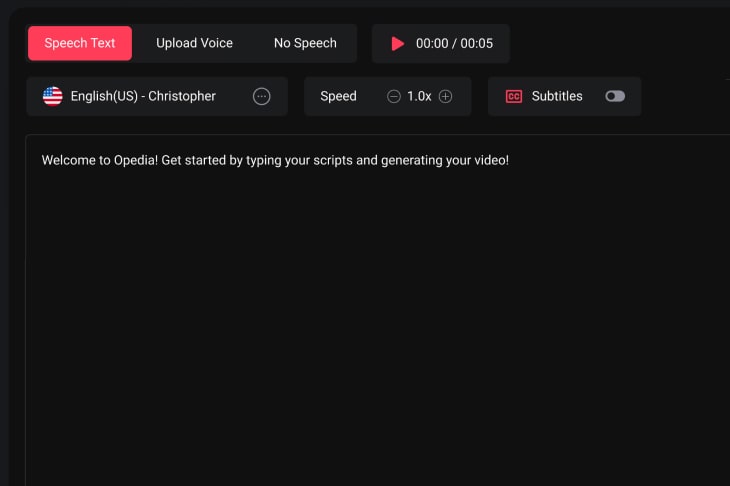Switch to the Upload Voice tab

194,43
